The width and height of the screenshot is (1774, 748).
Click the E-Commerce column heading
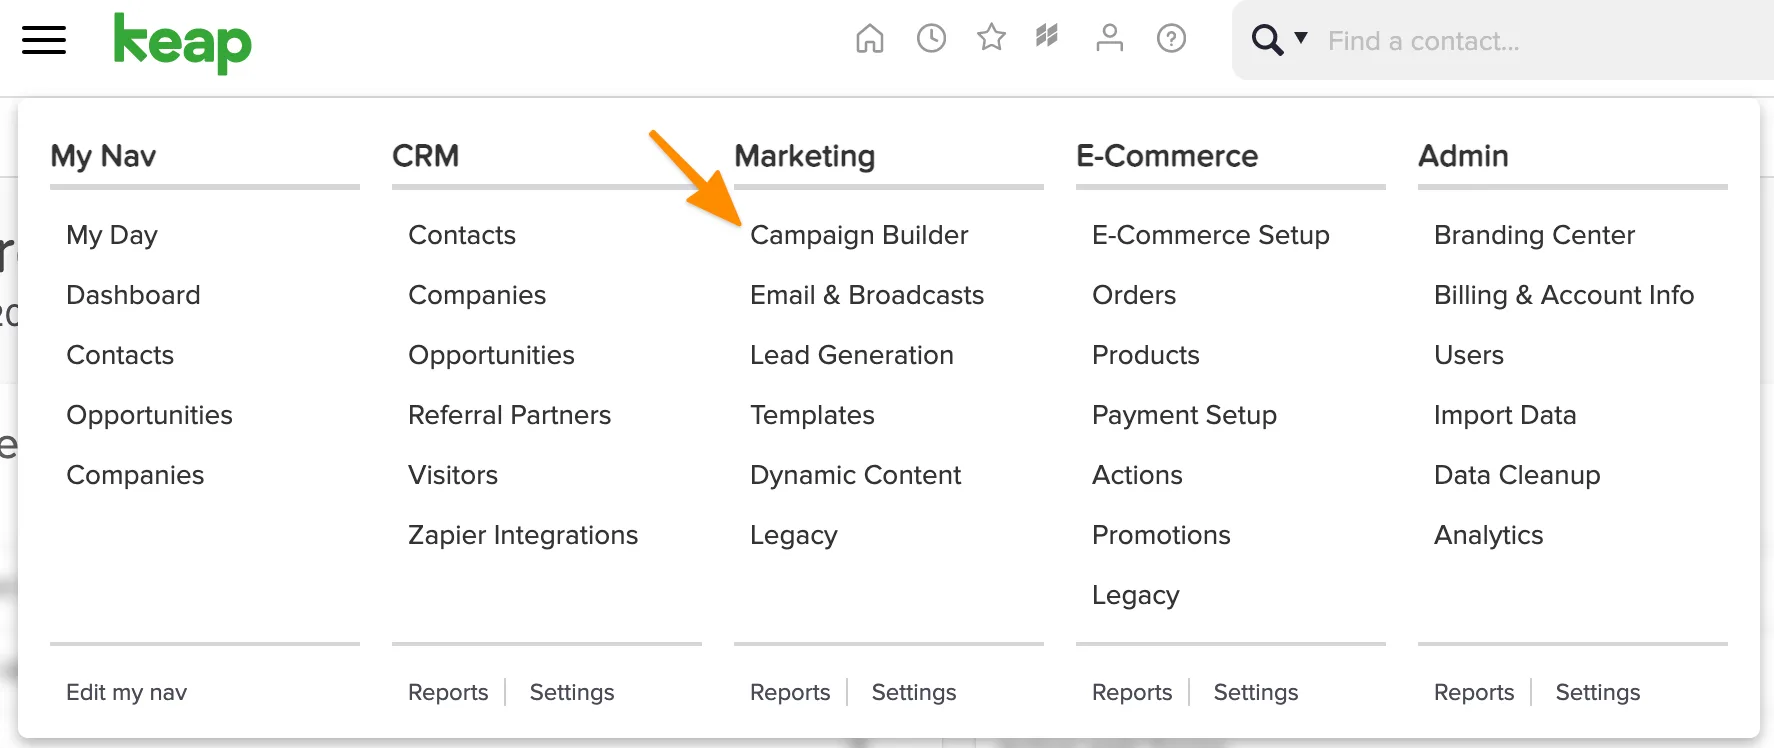(1167, 156)
